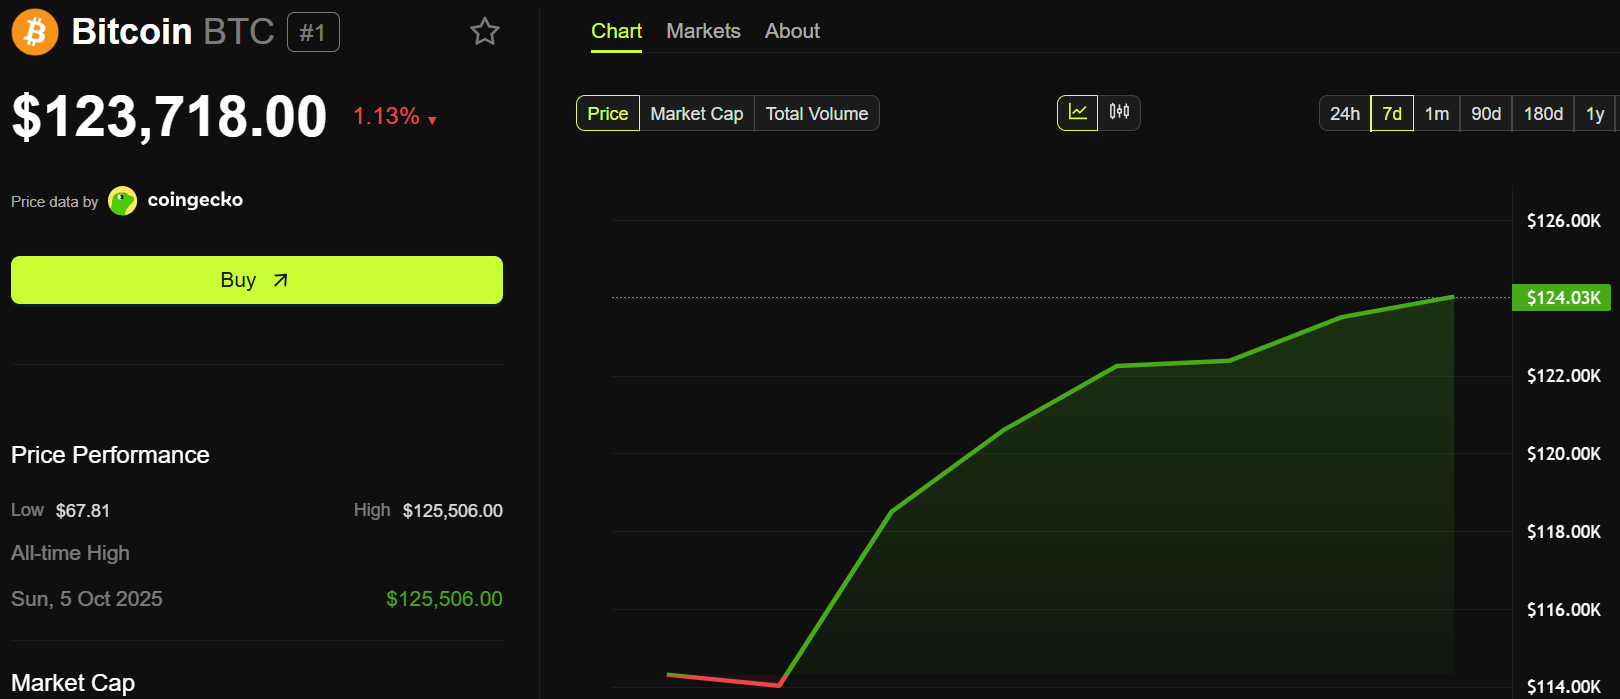Click the green Buy button
The image size is (1620, 699).
(257, 280)
